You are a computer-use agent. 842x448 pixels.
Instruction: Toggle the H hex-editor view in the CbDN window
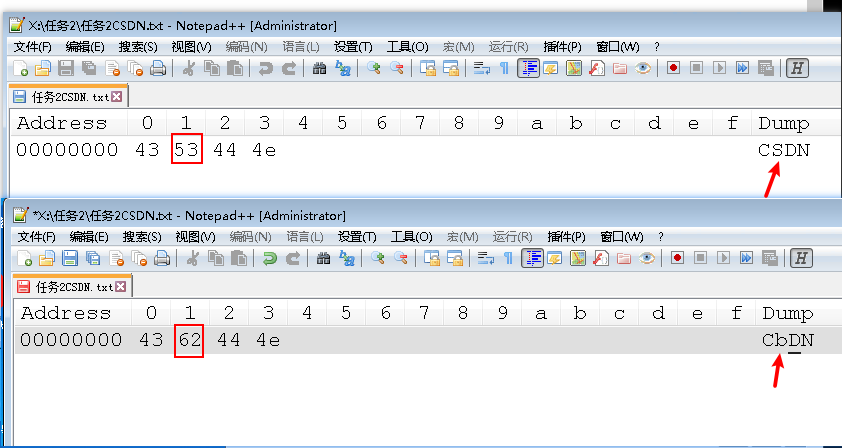point(801,258)
